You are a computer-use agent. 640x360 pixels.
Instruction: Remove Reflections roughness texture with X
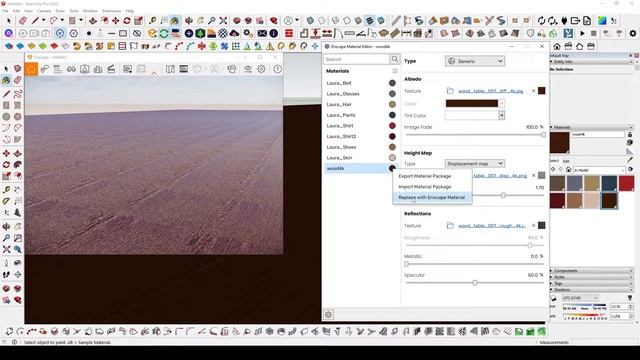pos(533,225)
